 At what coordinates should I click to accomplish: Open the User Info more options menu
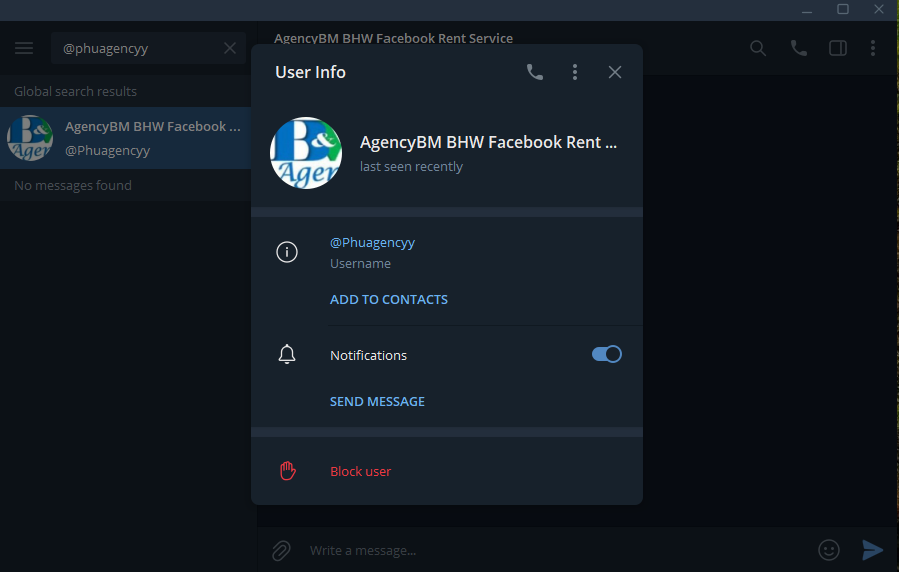tap(574, 72)
